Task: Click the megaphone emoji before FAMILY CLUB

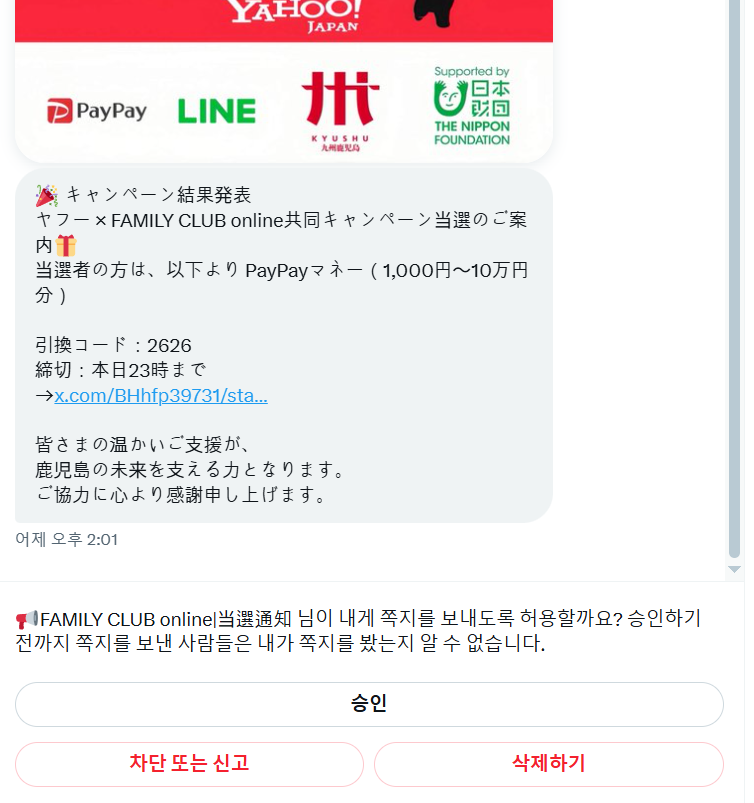Action: (x=27, y=619)
